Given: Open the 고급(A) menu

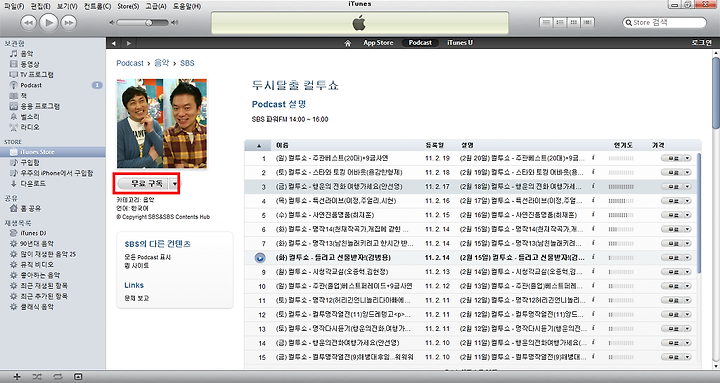Looking at the screenshot, I should click(x=156, y=6).
